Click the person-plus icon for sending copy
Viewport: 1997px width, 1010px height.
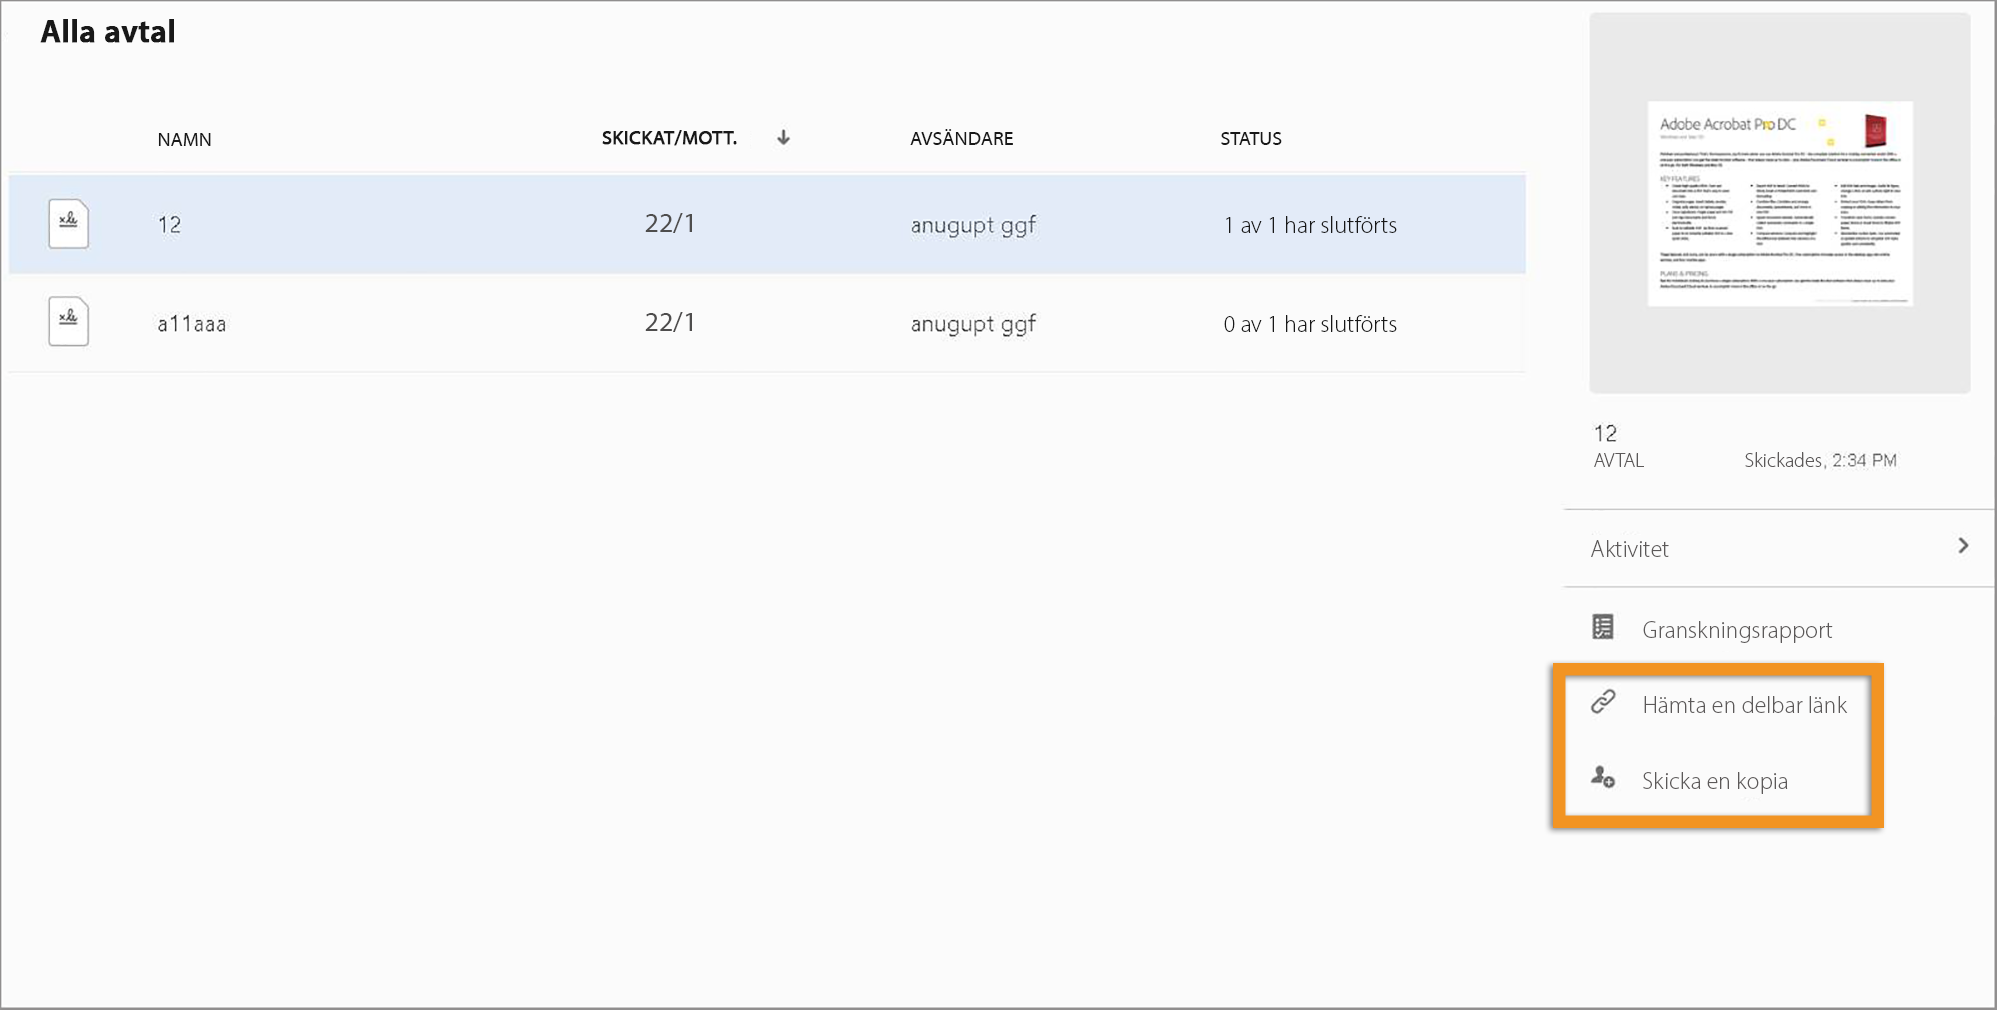[x=1603, y=777]
